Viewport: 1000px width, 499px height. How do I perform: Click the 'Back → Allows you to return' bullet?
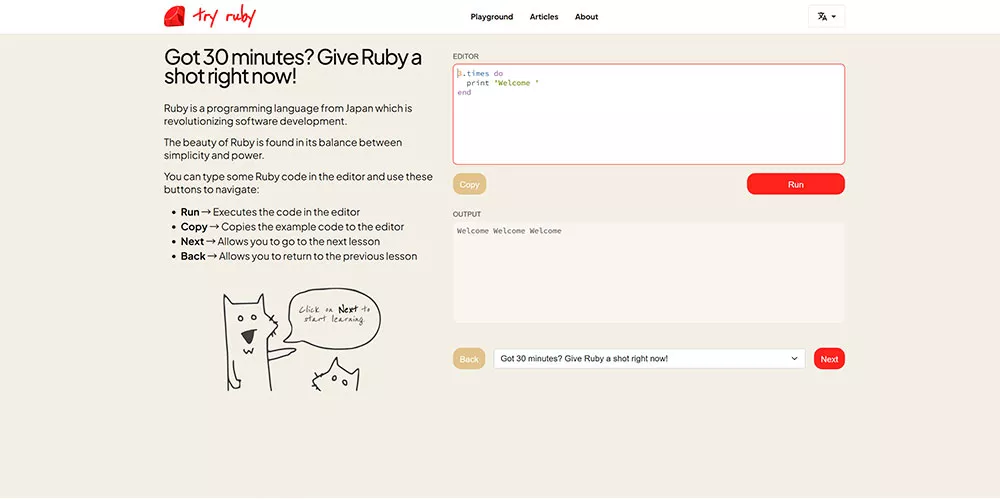[x=298, y=256]
